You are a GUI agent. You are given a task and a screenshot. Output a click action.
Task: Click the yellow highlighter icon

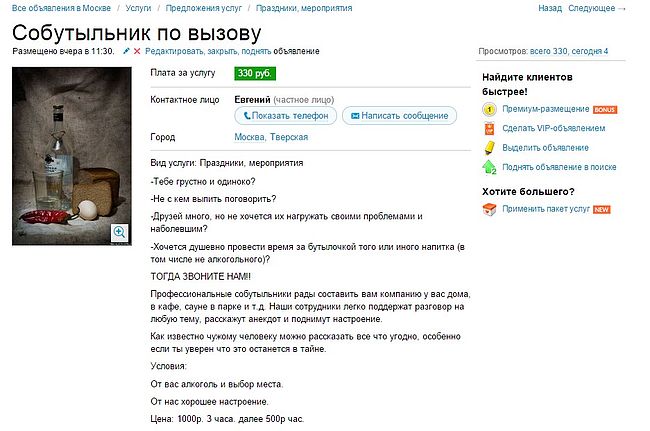489,147
